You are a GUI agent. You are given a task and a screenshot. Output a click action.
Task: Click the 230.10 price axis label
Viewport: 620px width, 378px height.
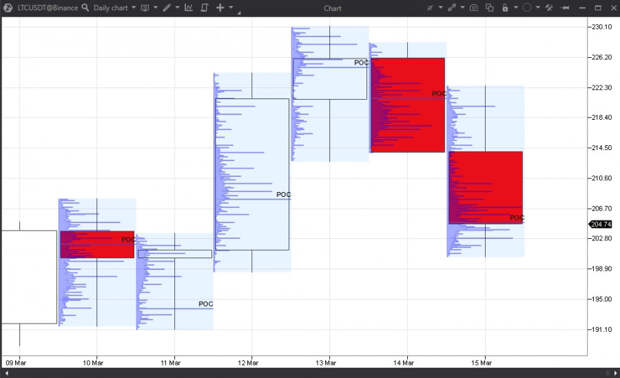(601, 27)
